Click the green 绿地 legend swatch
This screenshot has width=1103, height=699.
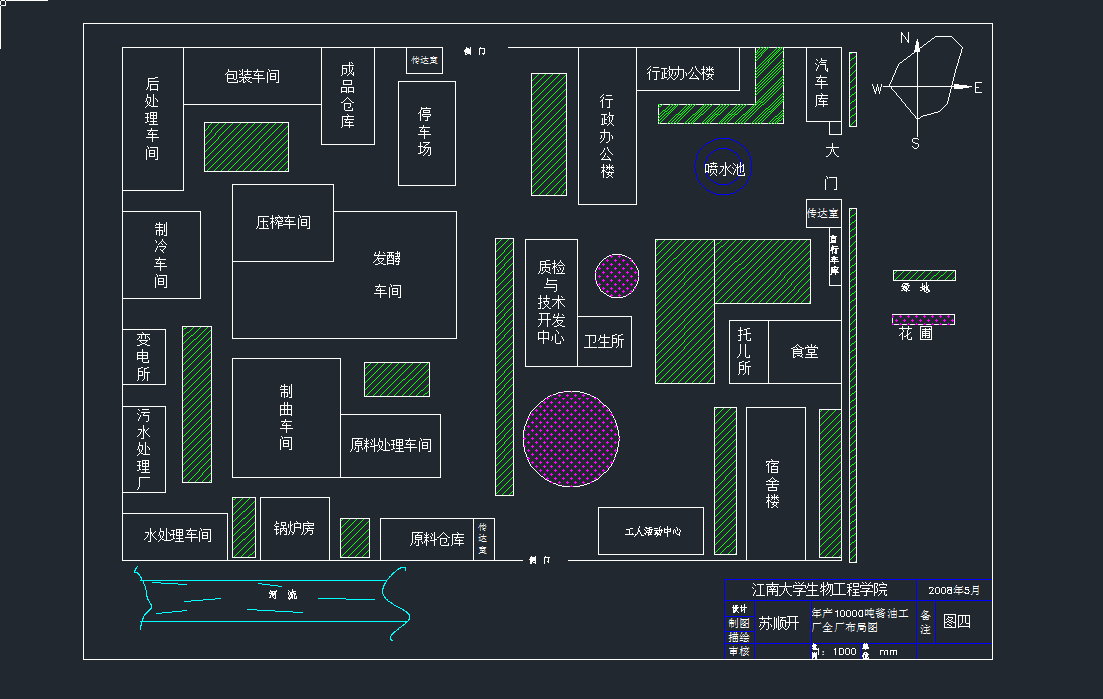point(923,275)
